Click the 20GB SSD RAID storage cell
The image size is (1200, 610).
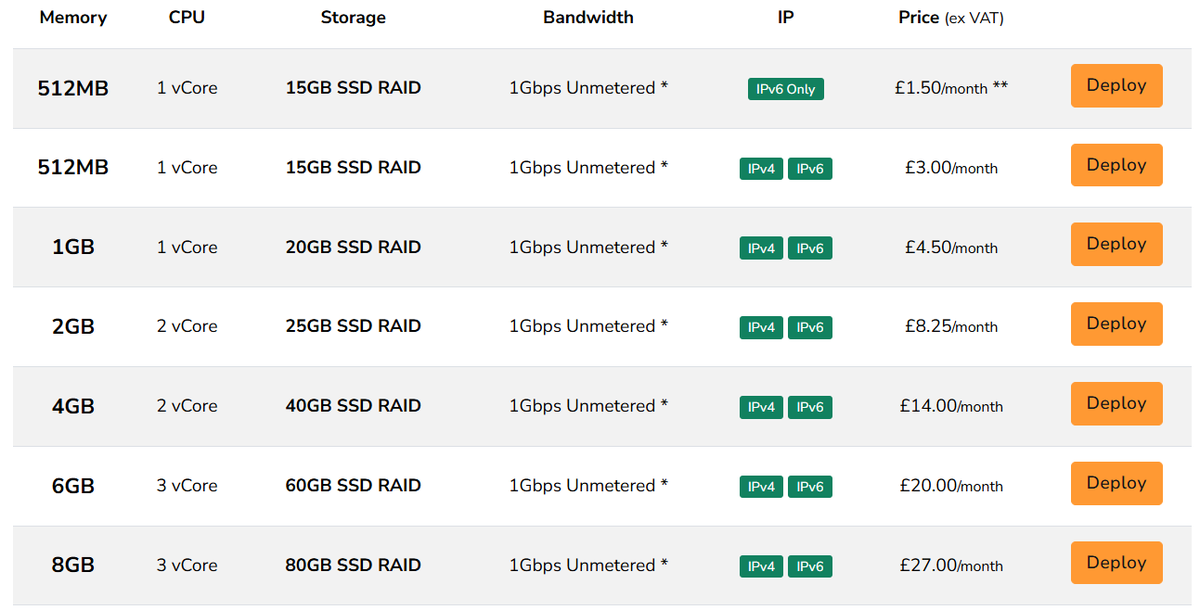pos(353,247)
